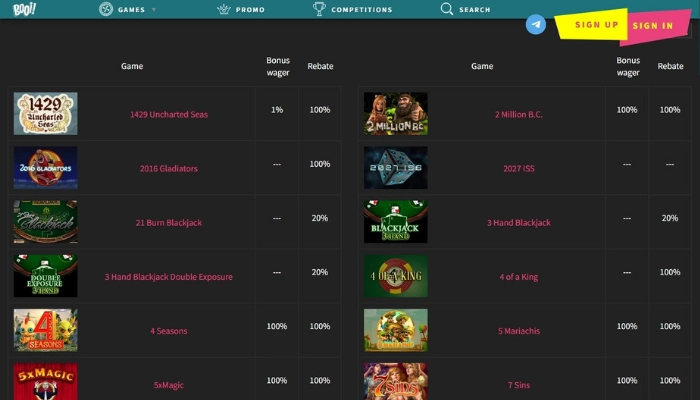Open the Promo menu item

(x=251, y=10)
